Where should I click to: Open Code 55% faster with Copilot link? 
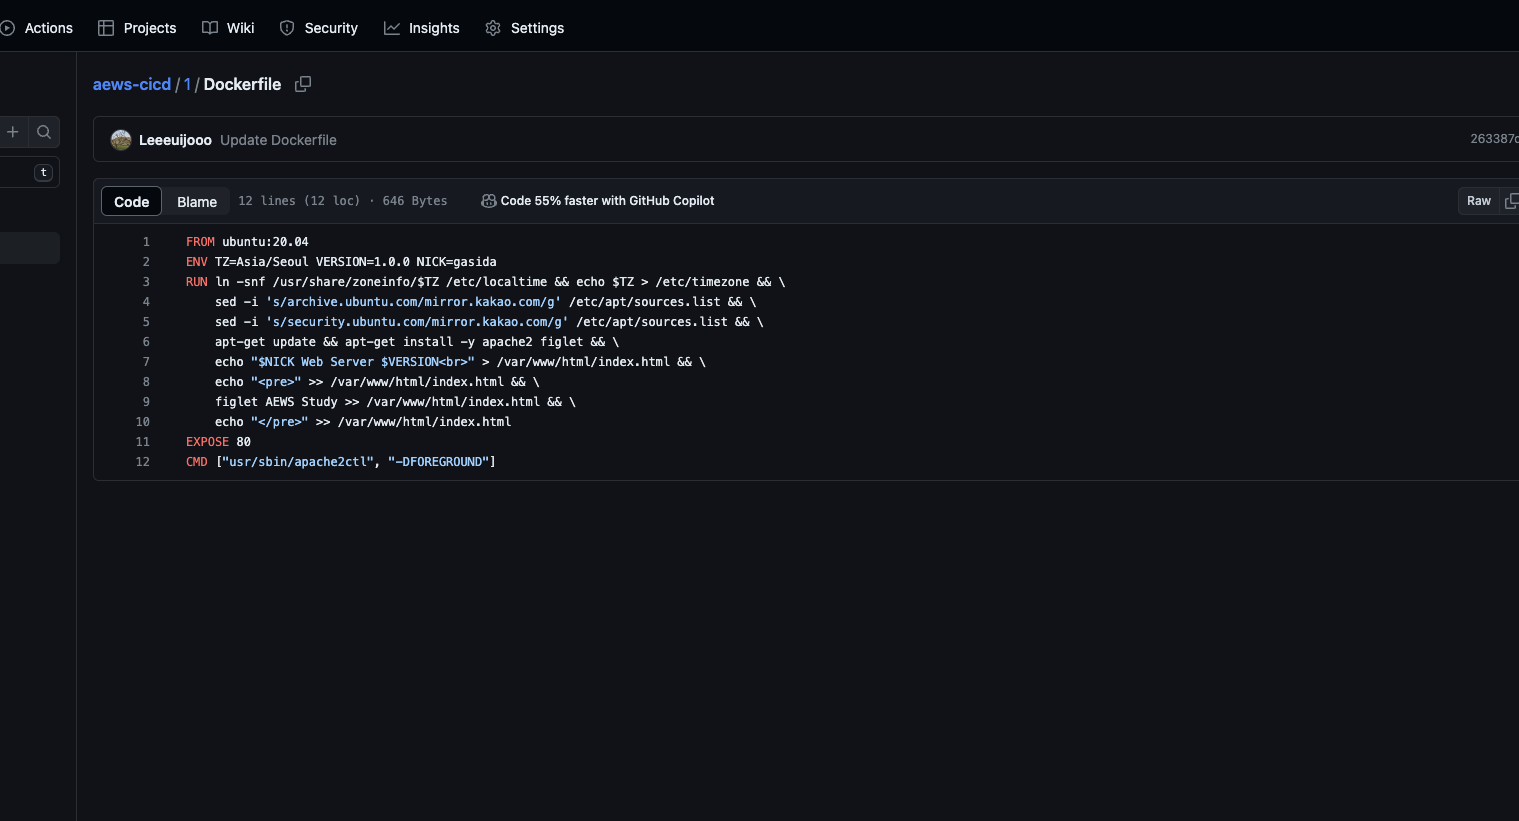coord(607,201)
